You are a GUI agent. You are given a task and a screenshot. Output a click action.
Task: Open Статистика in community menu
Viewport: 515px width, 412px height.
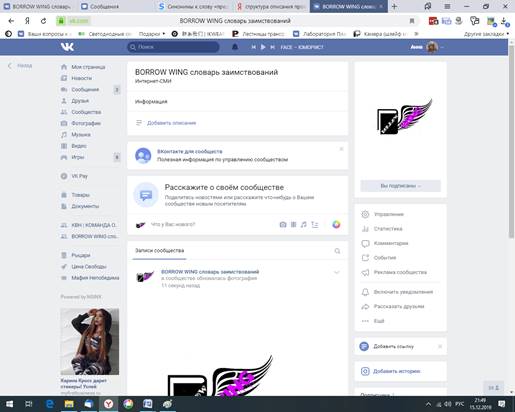pyautogui.click(x=388, y=229)
